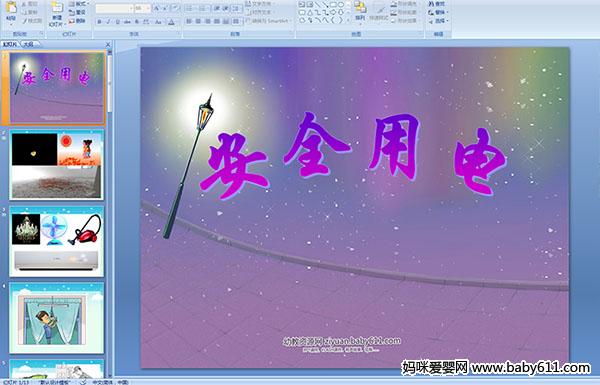Viewport: 600px width, 385px height.
Task: Toggle Bold formatting
Action: pos(99,22)
